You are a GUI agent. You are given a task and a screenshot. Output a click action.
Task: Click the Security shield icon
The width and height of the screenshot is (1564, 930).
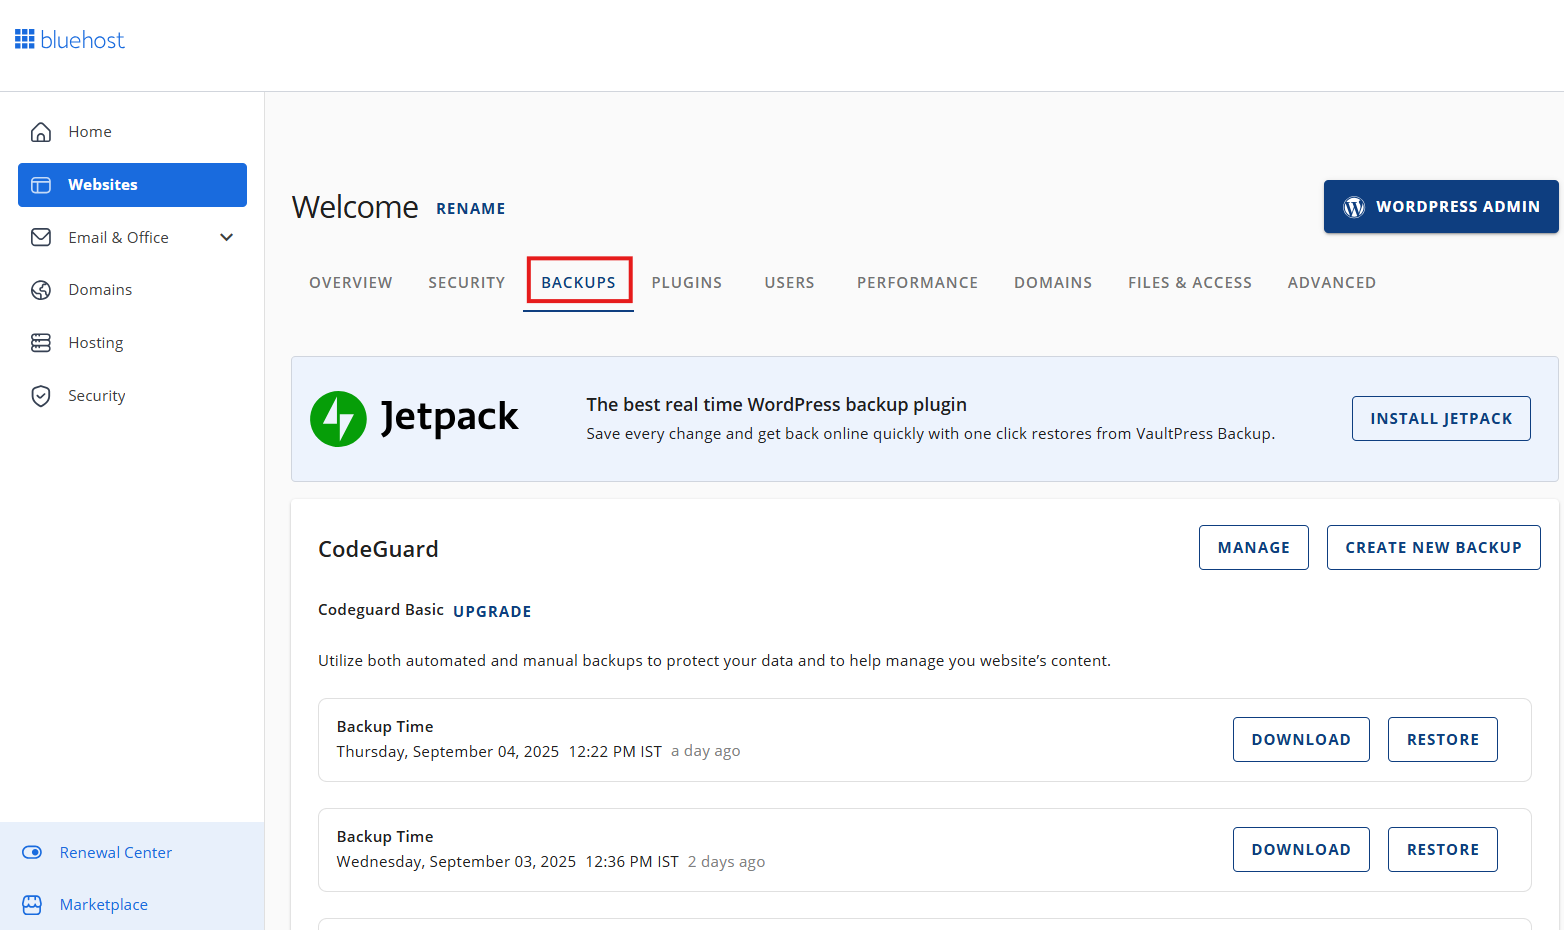tap(40, 395)
